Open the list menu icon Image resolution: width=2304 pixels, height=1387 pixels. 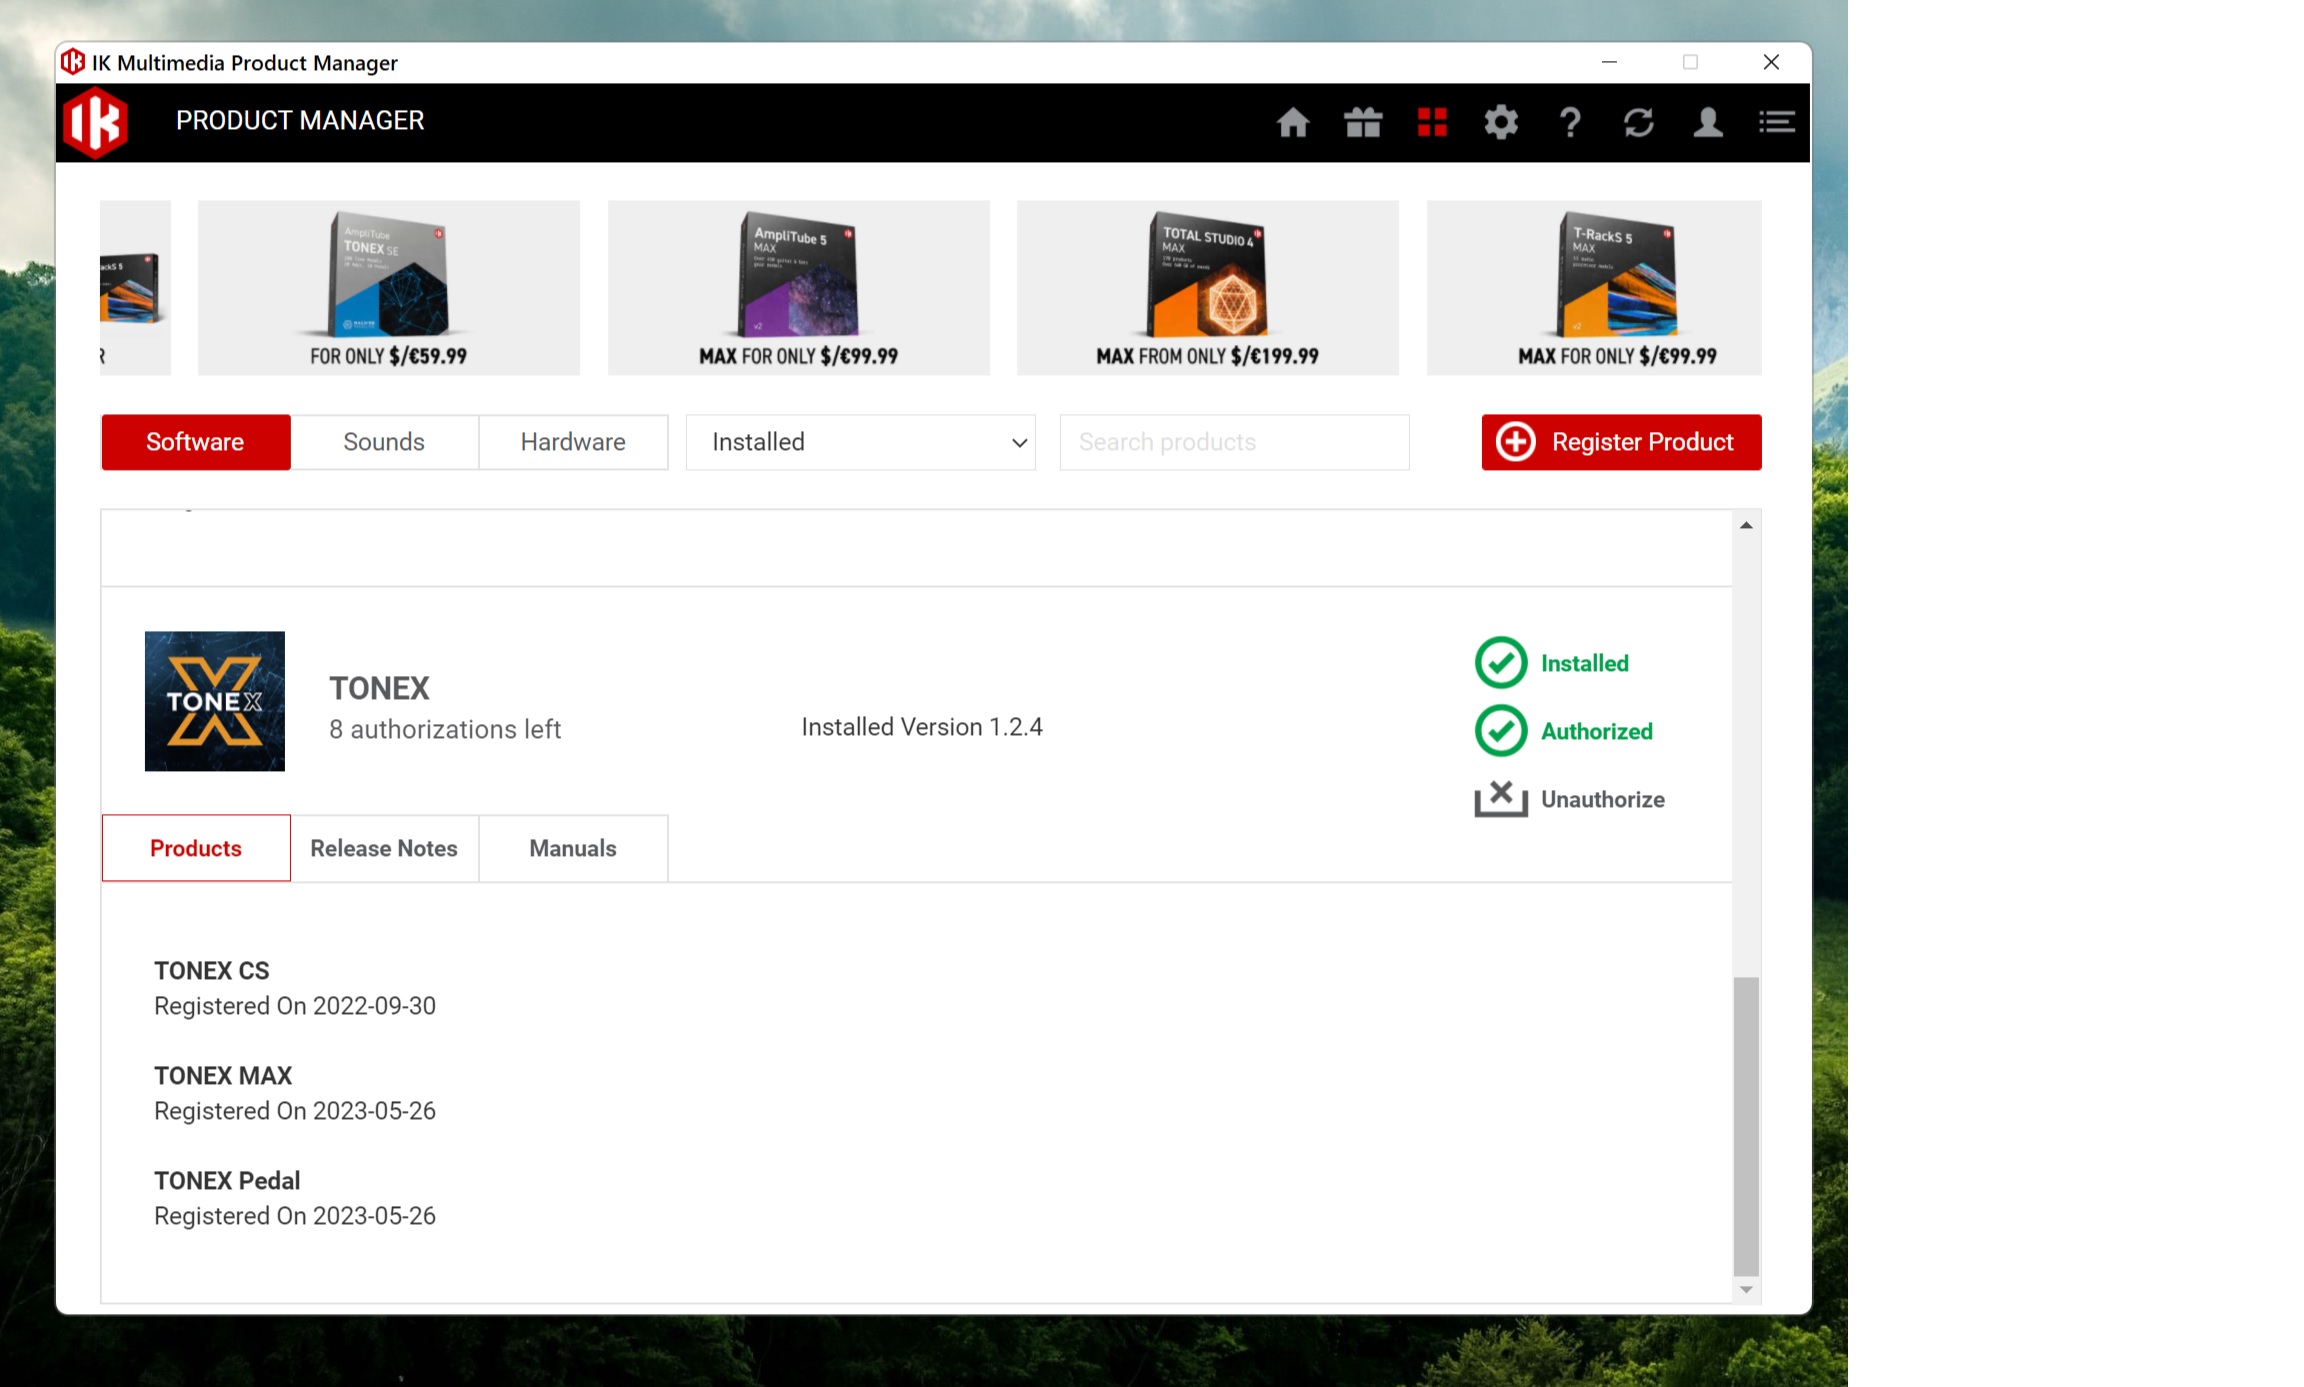[x=1777, y=123]
